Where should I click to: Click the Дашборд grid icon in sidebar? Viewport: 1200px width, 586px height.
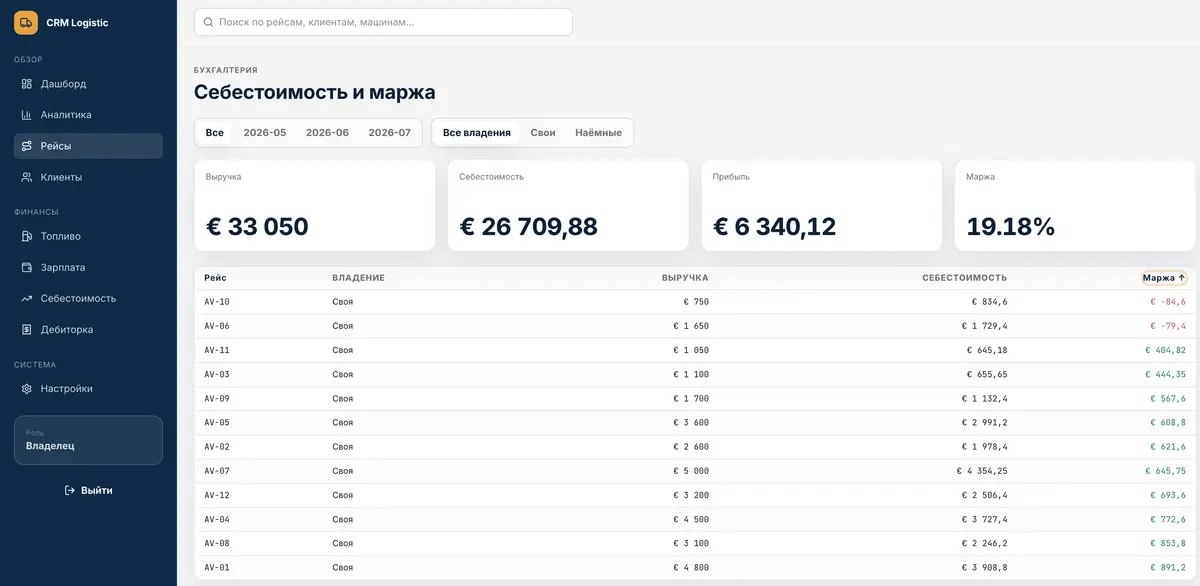(x=27, y=84)
